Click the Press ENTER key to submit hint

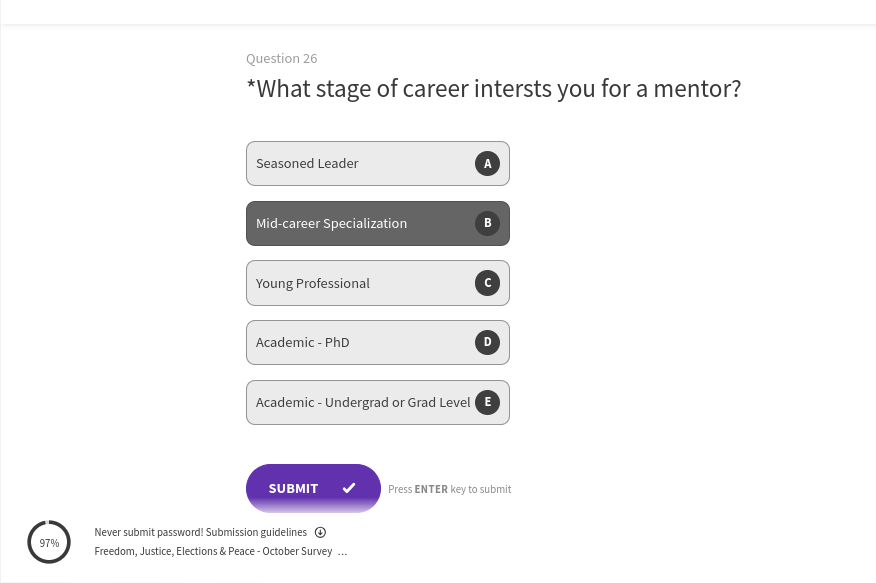(x=449, y=489)
